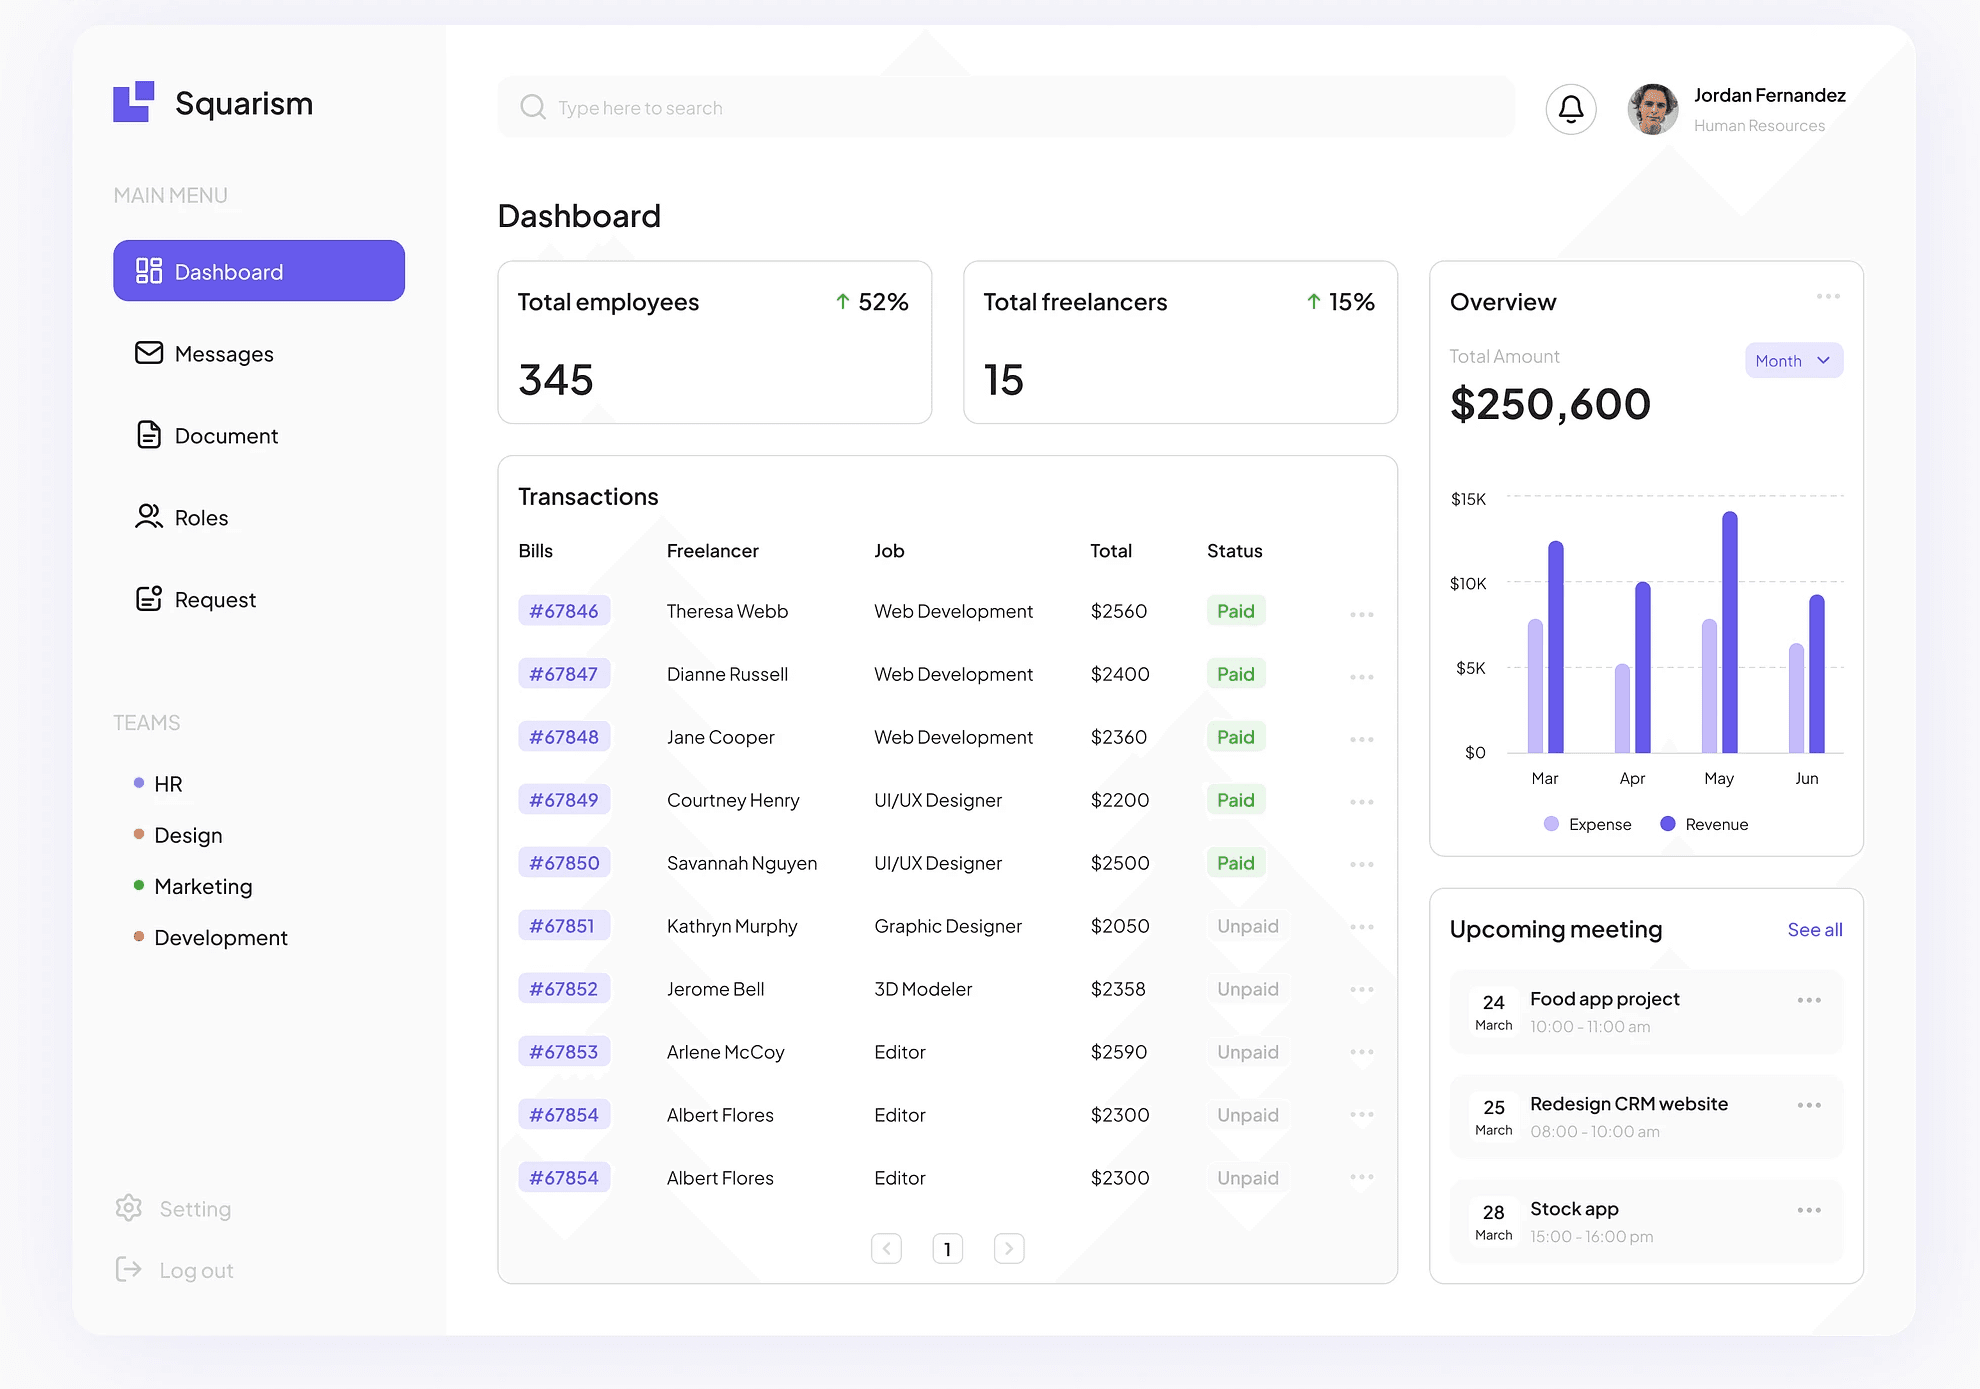Open bill #67851
The image size is (1980, 1389).
click(x=564, y=926)
